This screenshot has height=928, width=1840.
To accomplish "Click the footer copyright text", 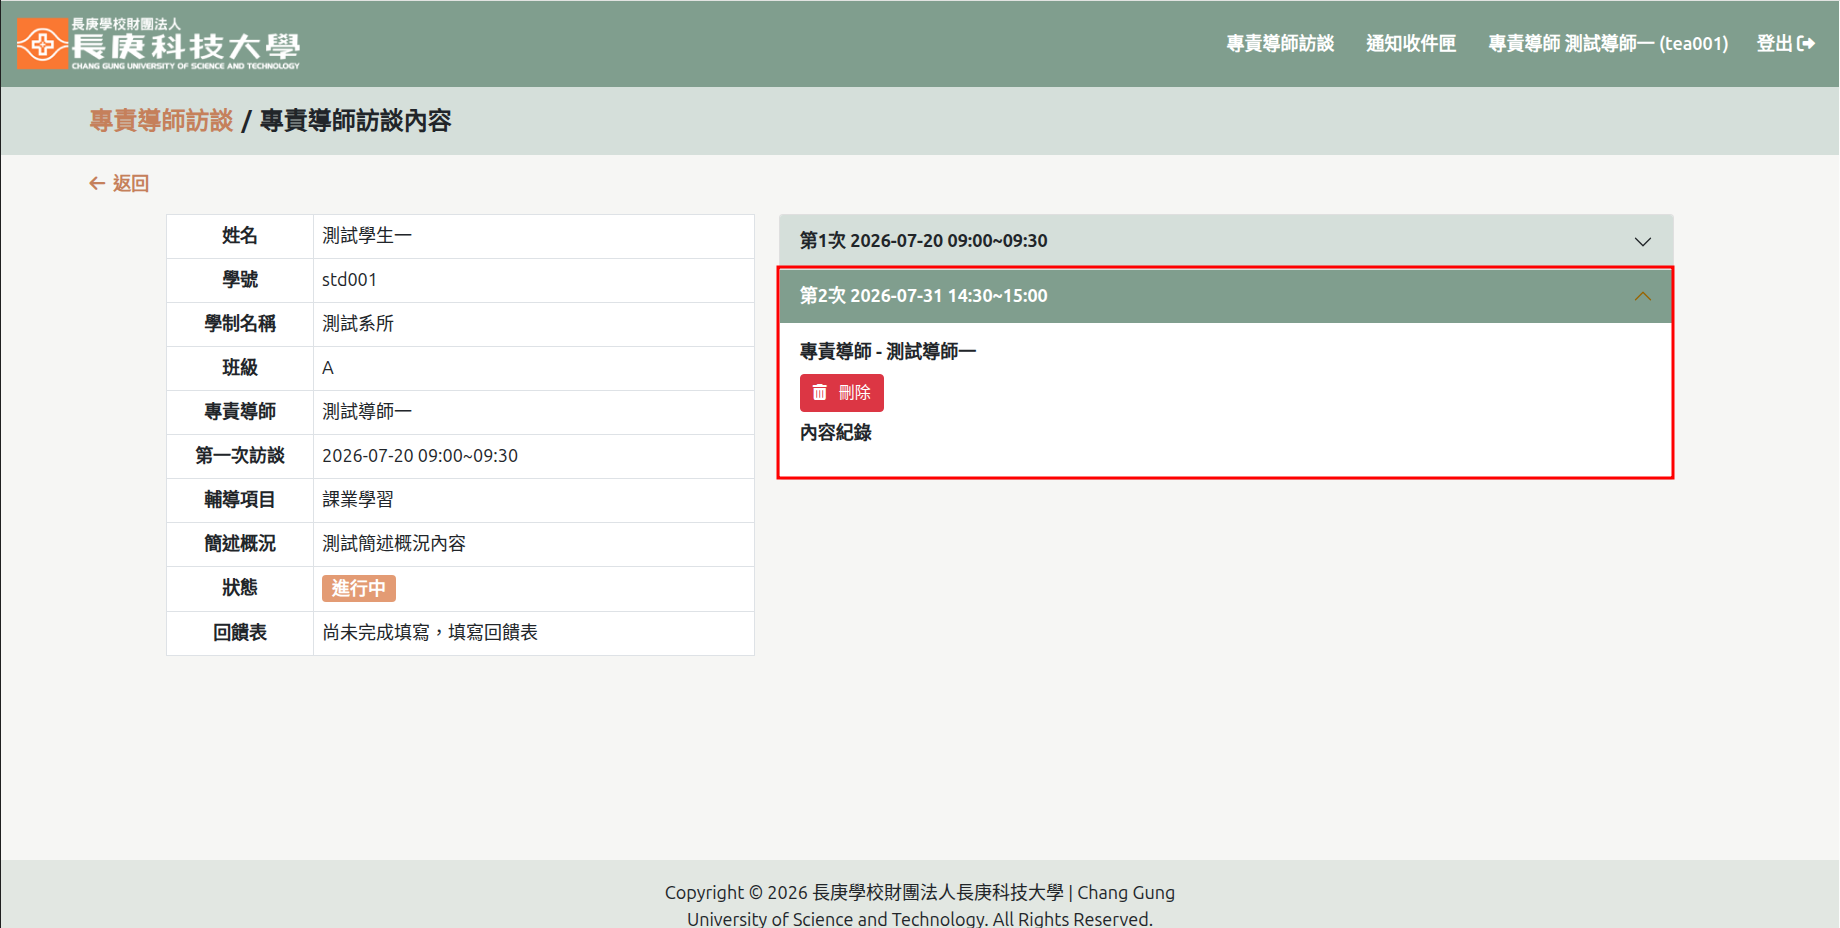I will click(x=920, y=905).
